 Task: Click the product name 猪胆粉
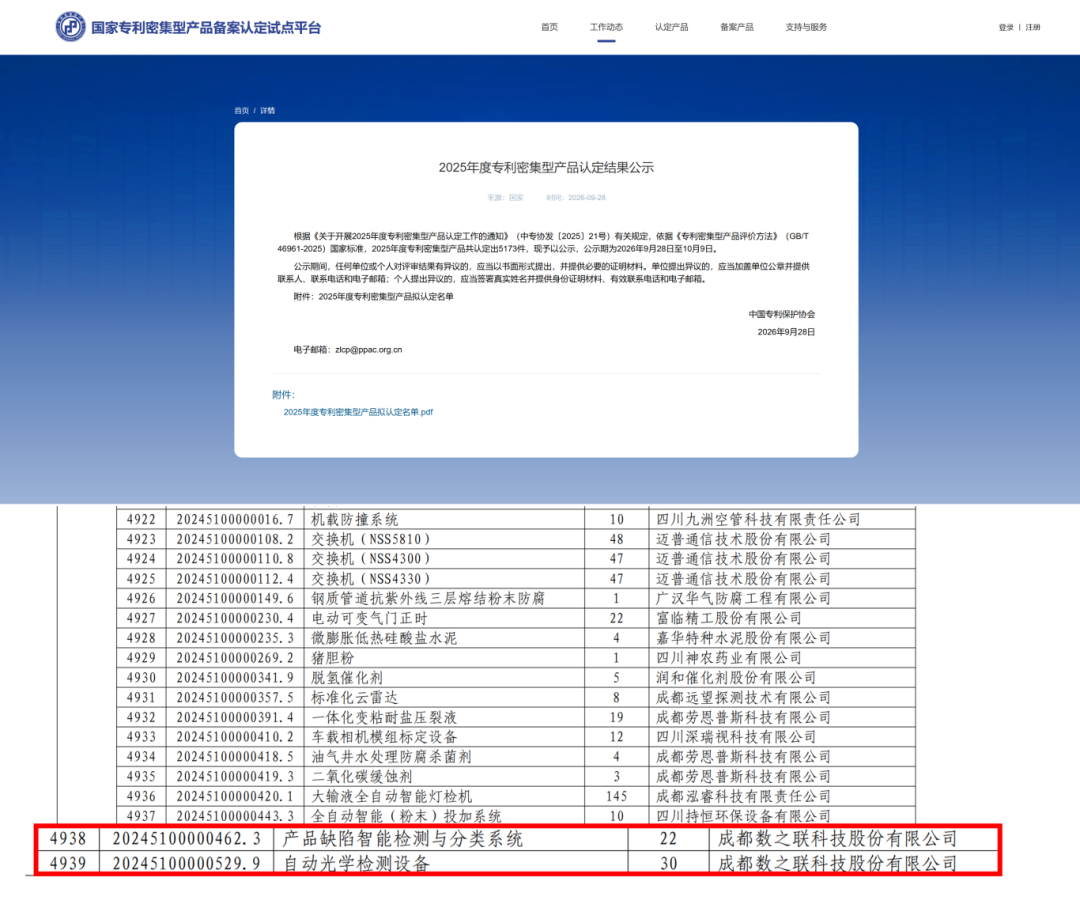click(333, 658)
